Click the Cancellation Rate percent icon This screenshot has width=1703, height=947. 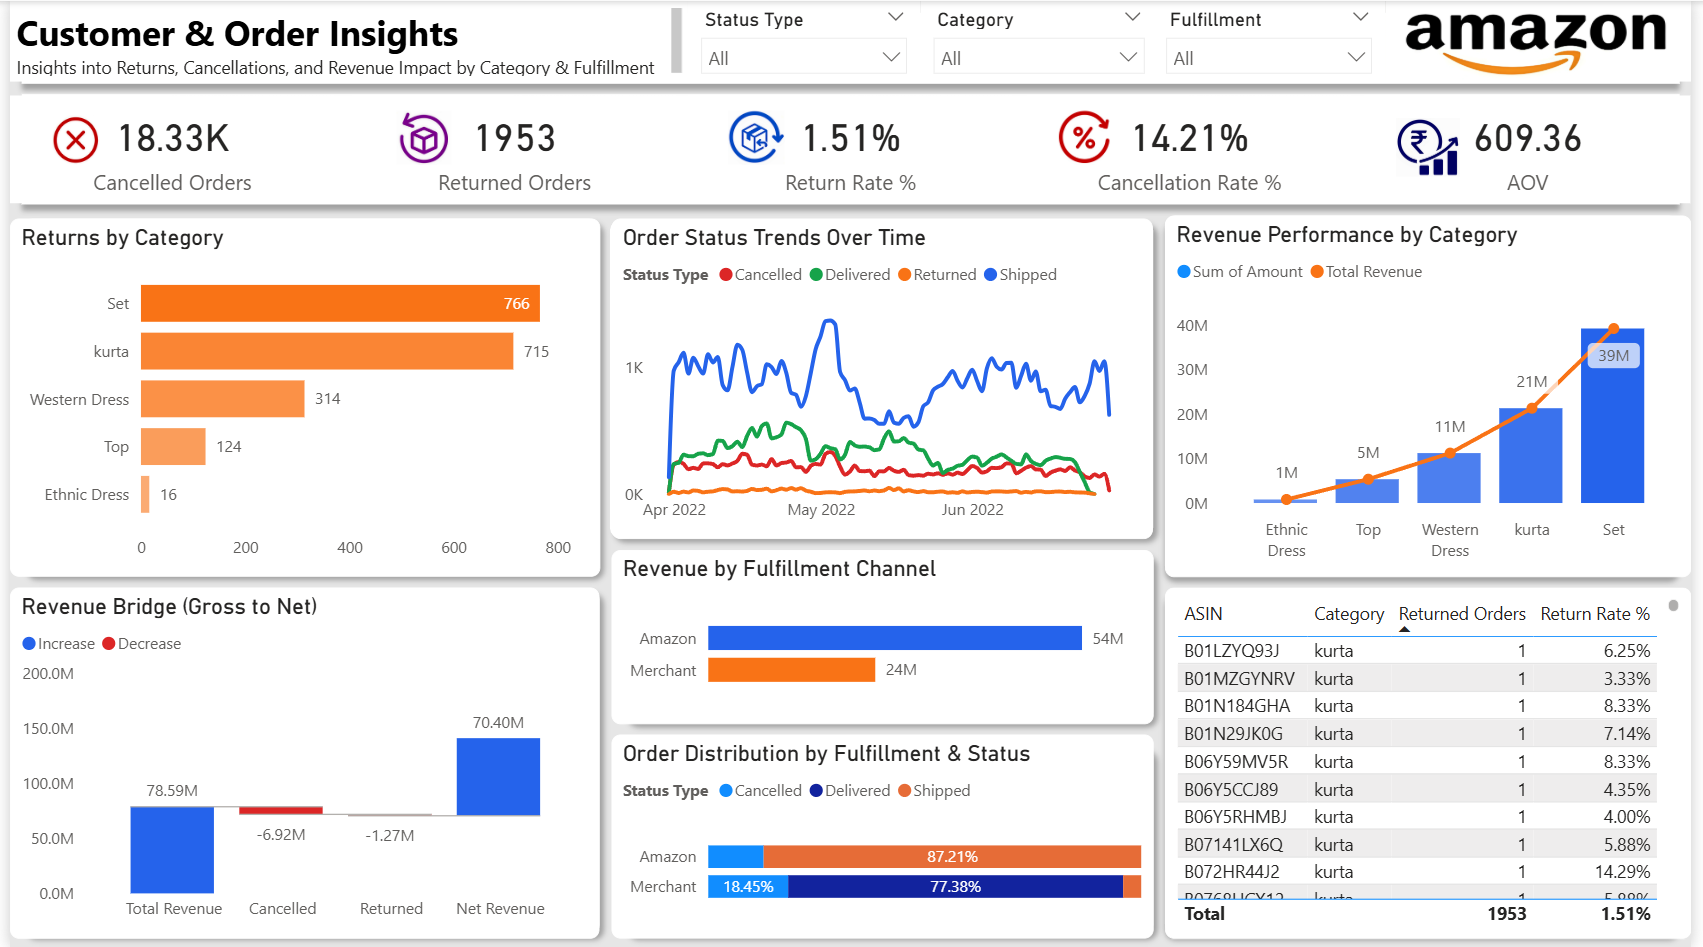(1085, 138)
